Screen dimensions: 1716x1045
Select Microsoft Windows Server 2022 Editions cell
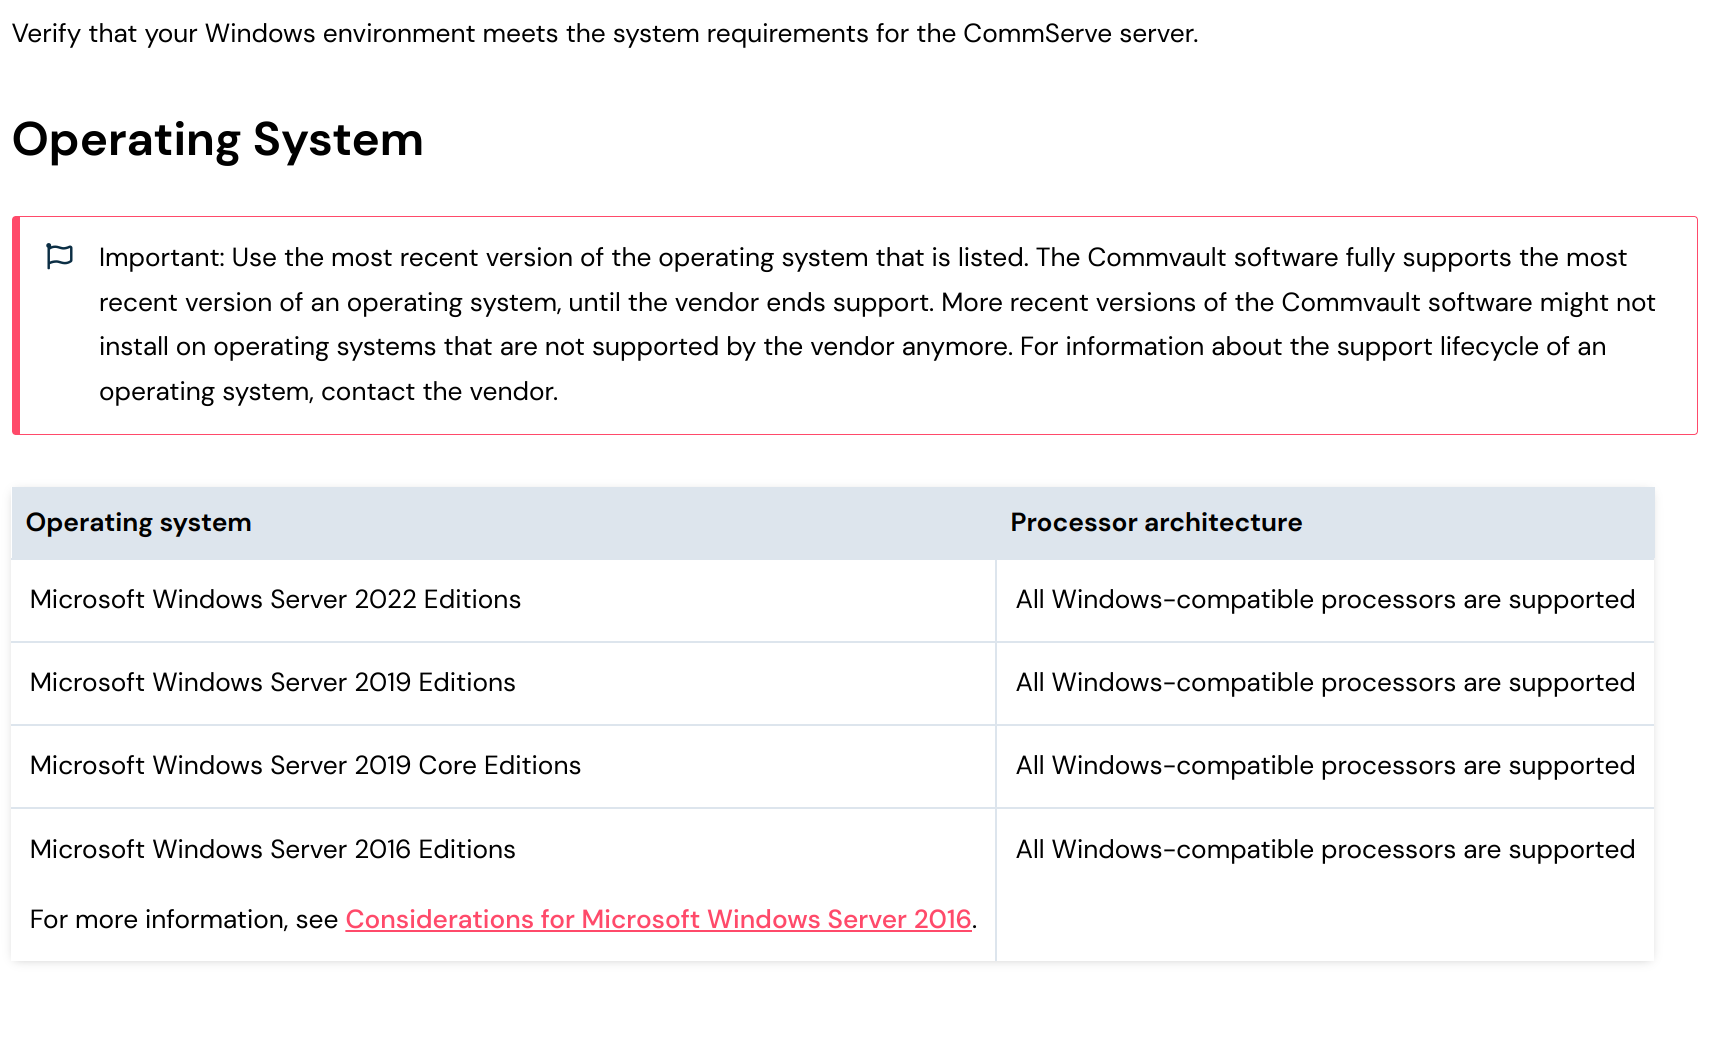[503, 600]
